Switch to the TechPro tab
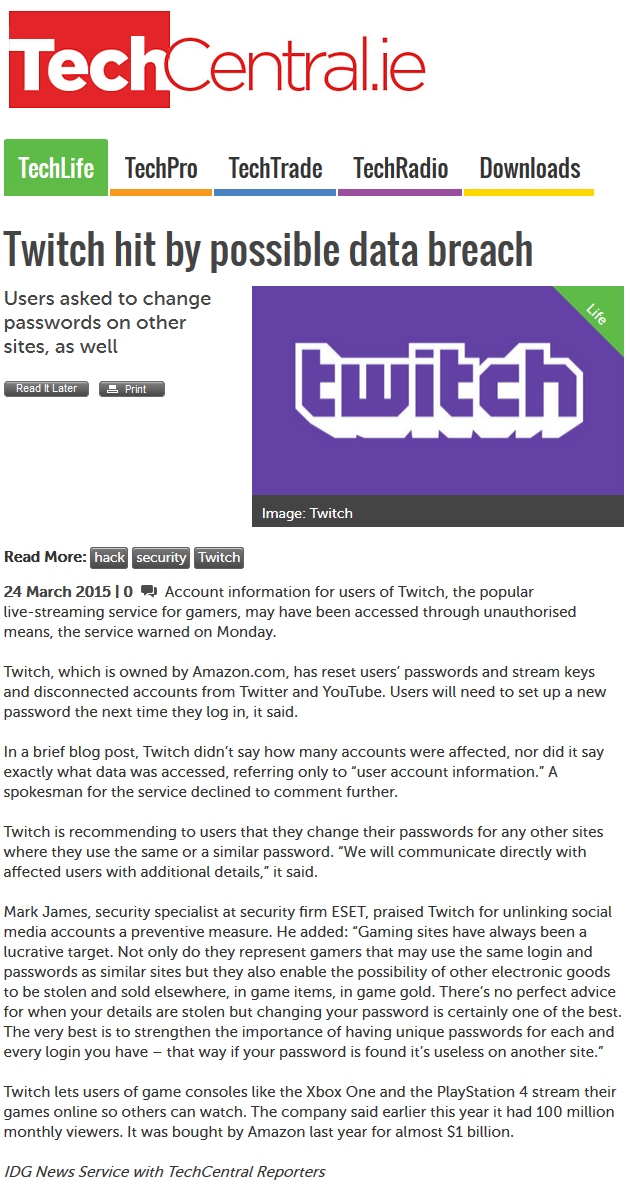 click(160, 168)
